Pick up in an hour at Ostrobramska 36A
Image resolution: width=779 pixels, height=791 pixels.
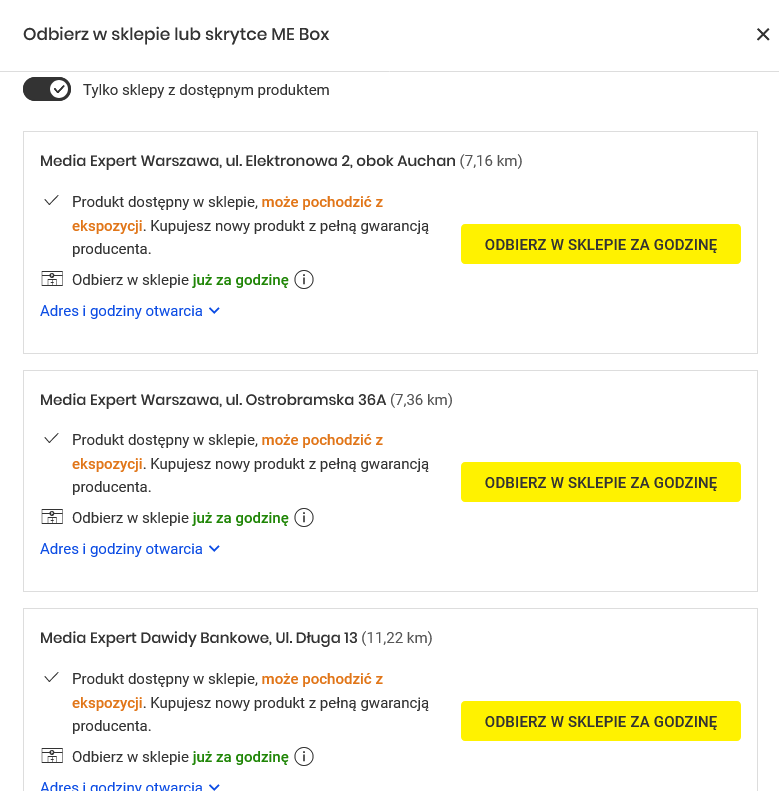[x=601, y=482]
